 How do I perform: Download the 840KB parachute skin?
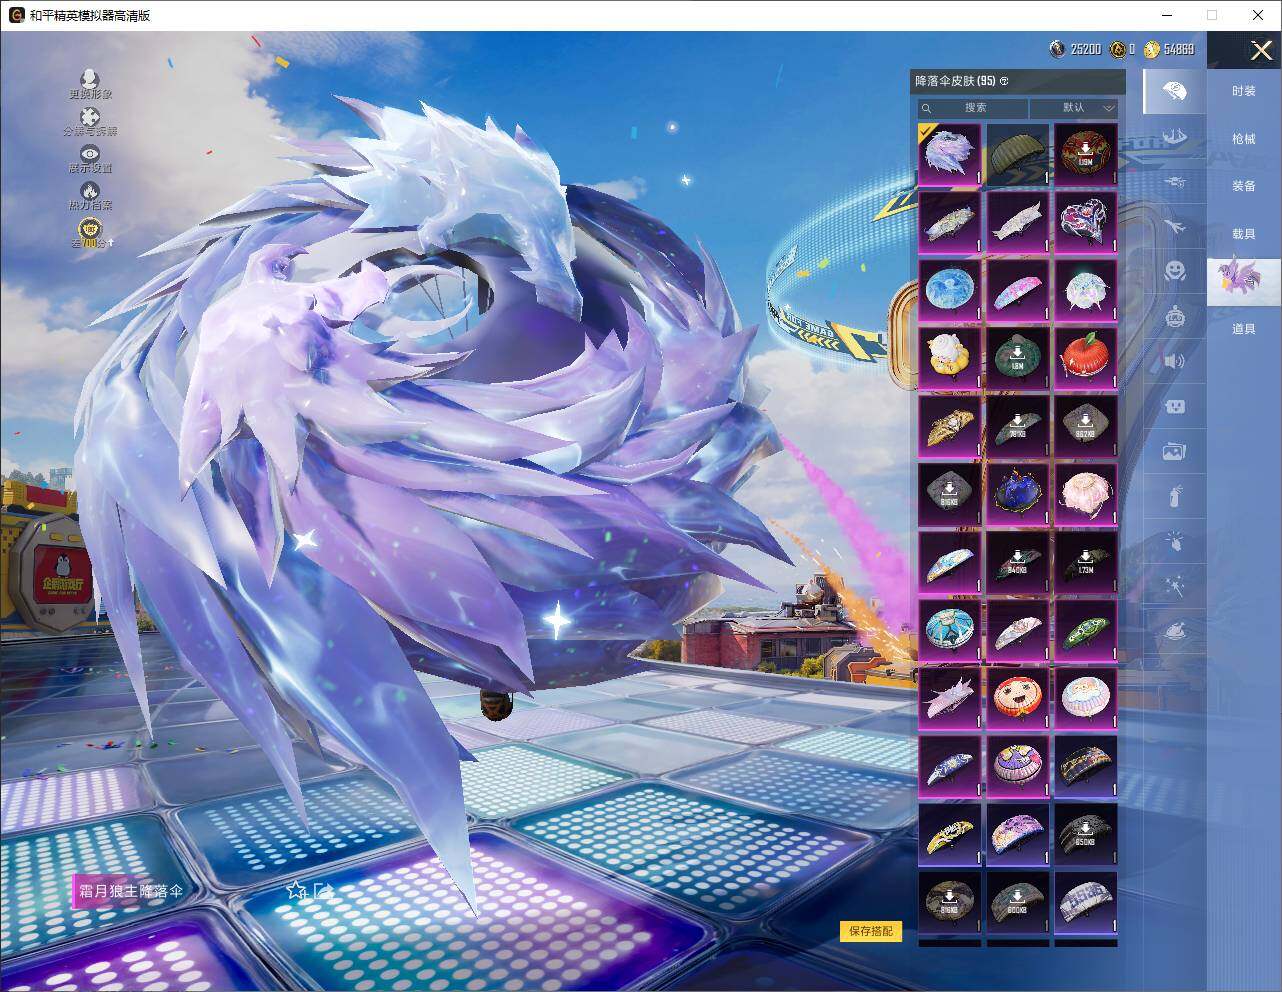[x=1018, y=563]
